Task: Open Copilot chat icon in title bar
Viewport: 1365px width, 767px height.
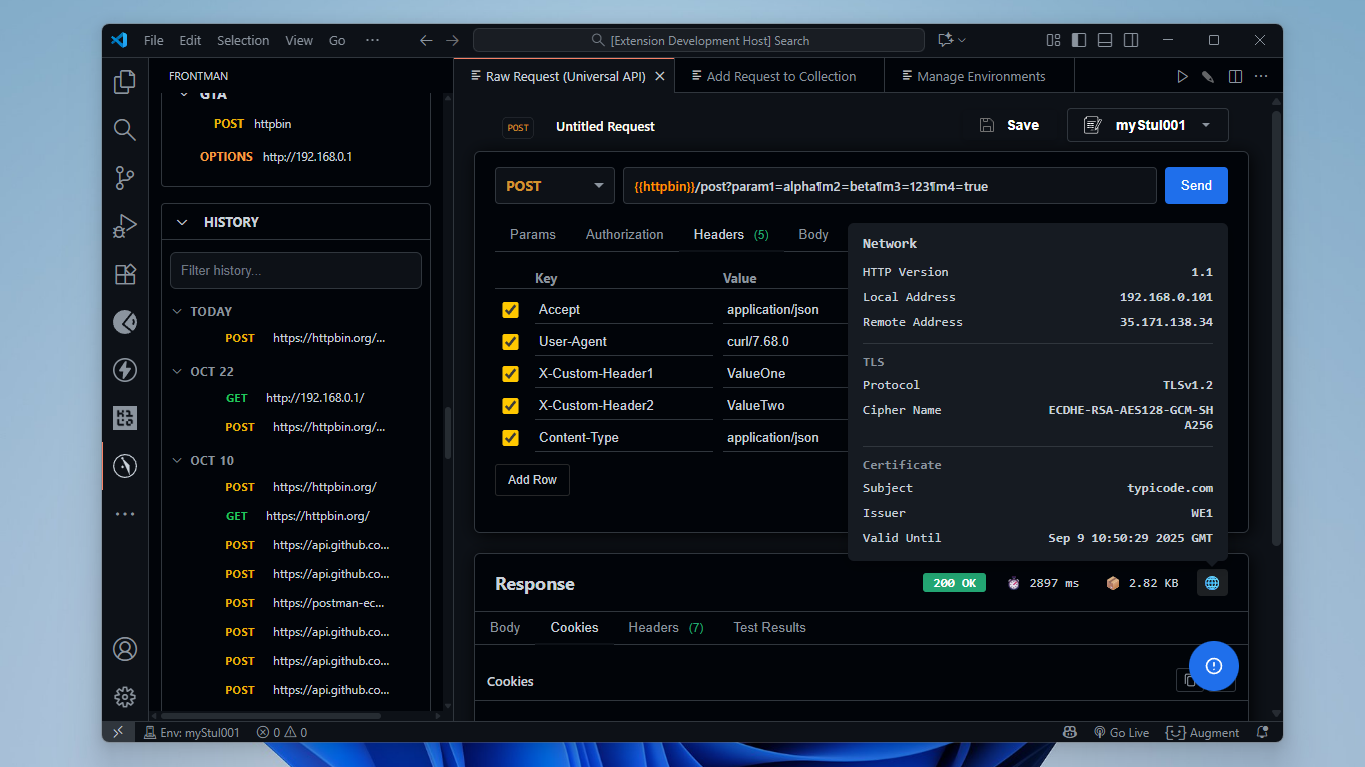Action: pos(945,41)
